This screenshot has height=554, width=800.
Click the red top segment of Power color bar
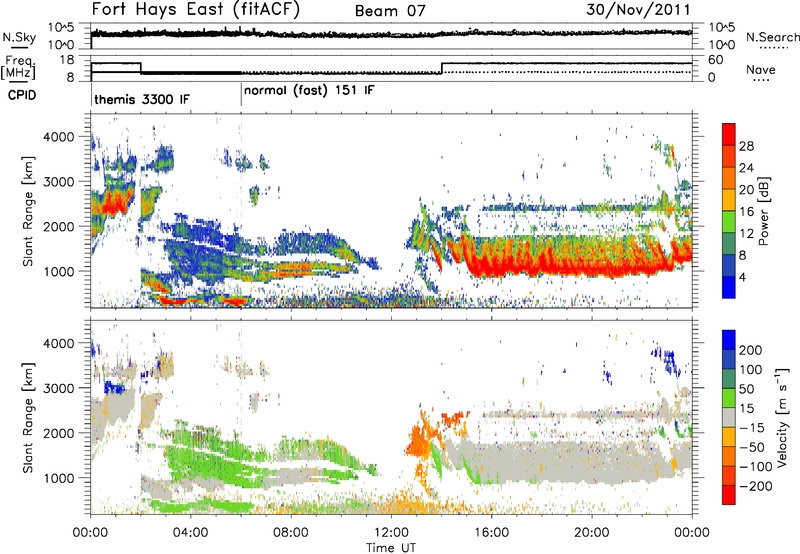[x=729, y=135]
